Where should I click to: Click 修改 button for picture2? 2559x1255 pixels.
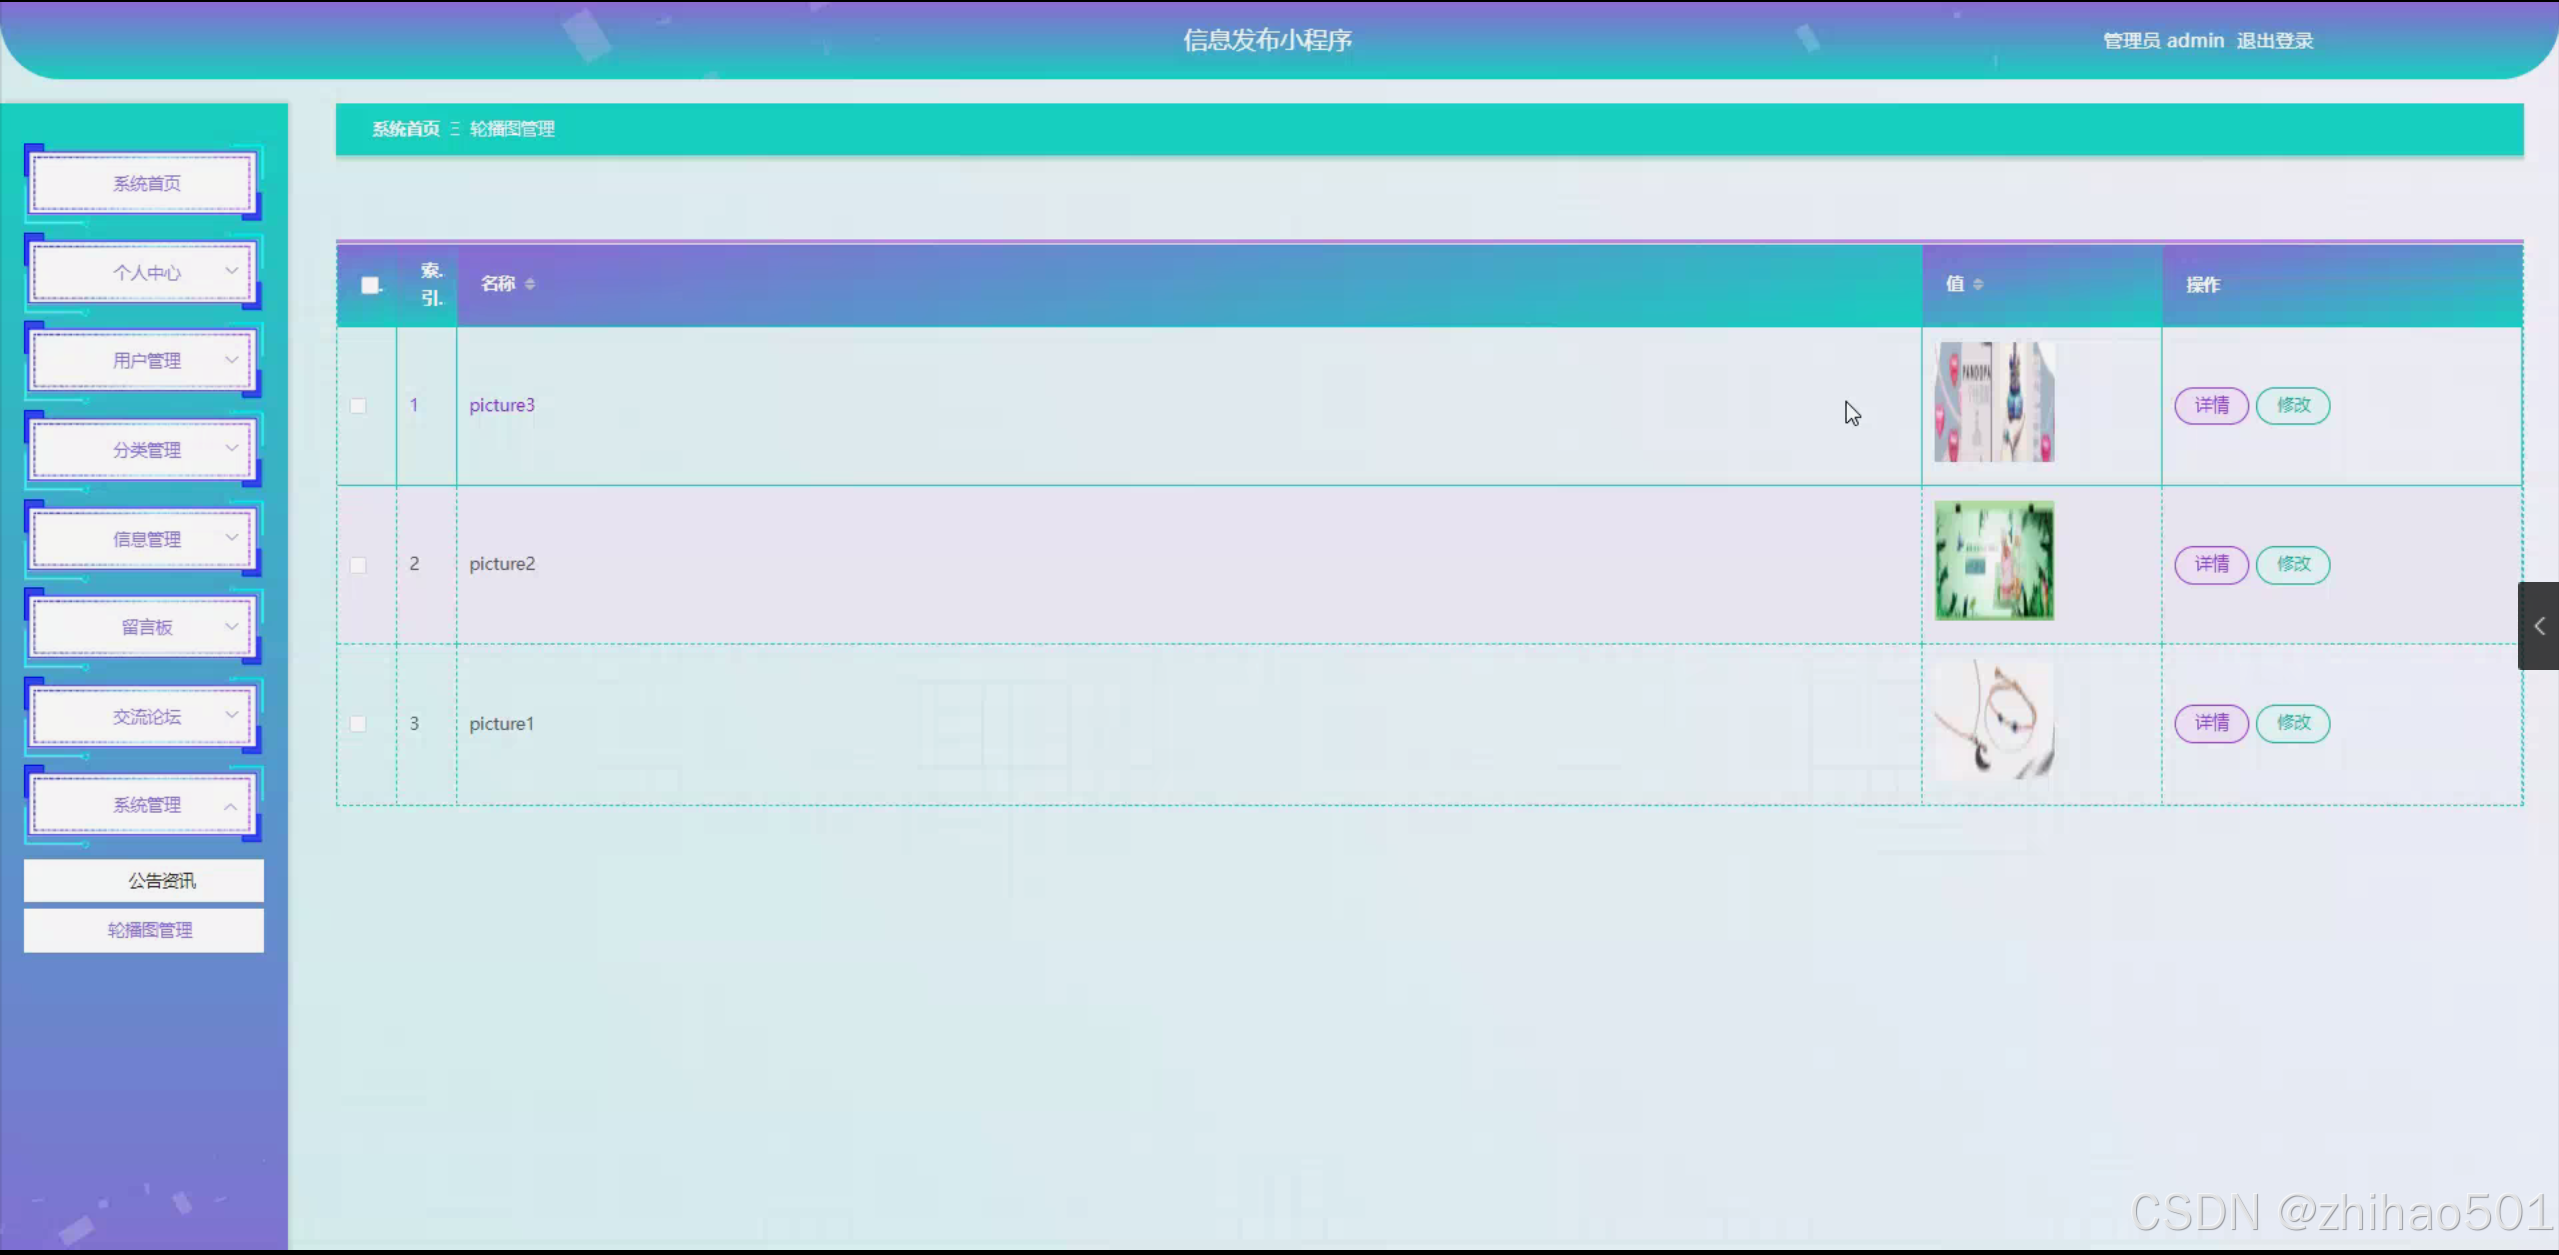pos(2292,564)
